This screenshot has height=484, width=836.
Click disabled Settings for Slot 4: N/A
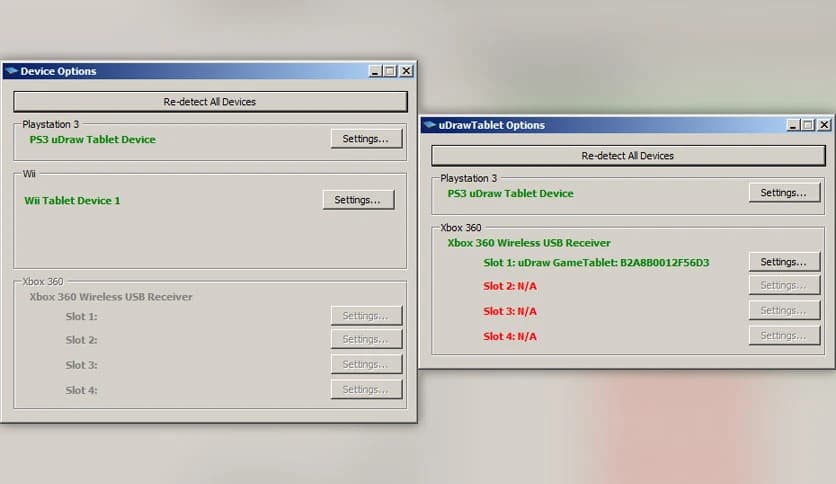pos(784,335)
